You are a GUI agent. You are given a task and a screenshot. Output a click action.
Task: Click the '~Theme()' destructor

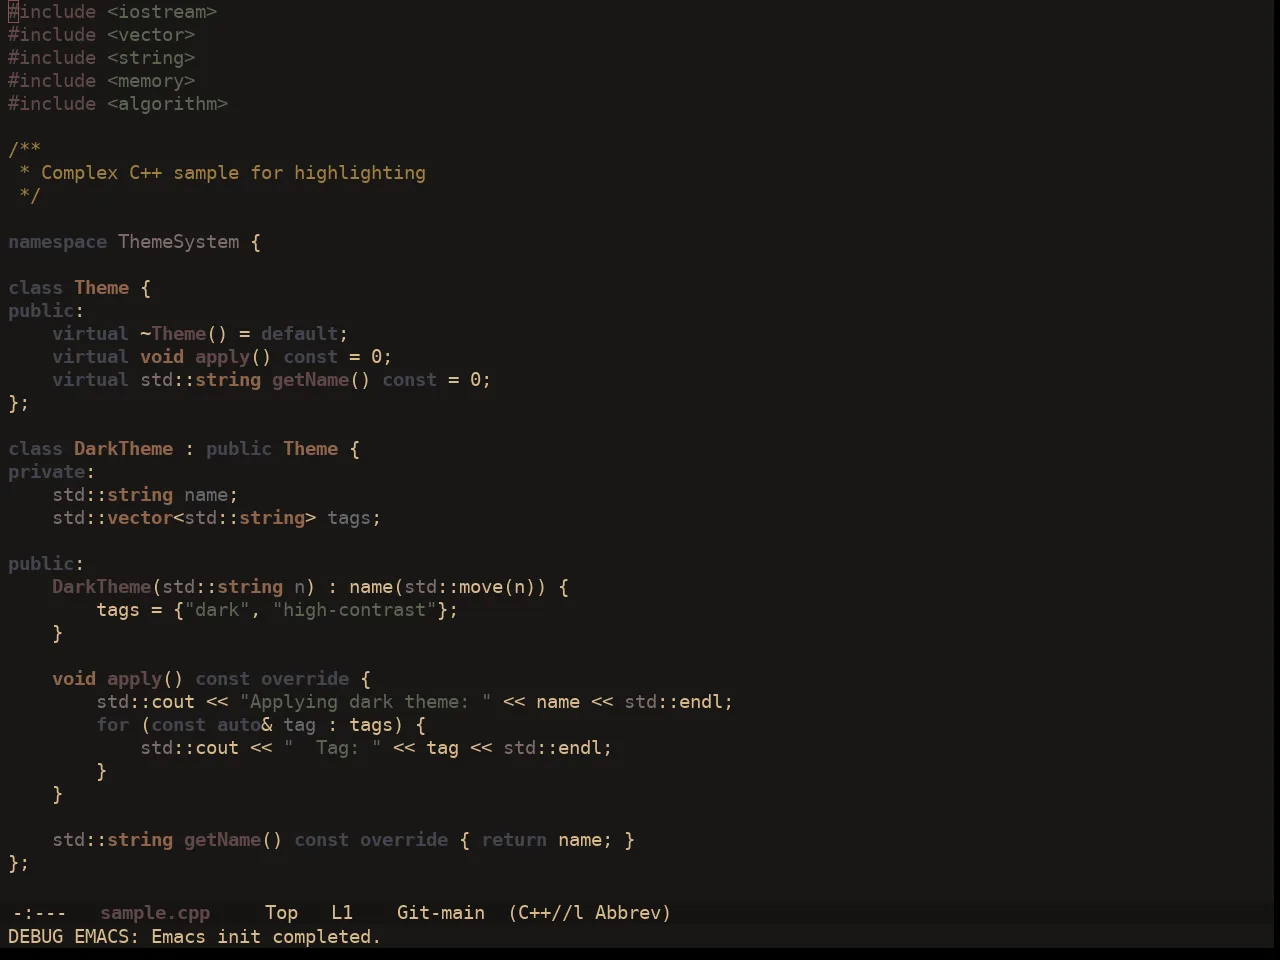pyautogui.click(x=184, y=334)
